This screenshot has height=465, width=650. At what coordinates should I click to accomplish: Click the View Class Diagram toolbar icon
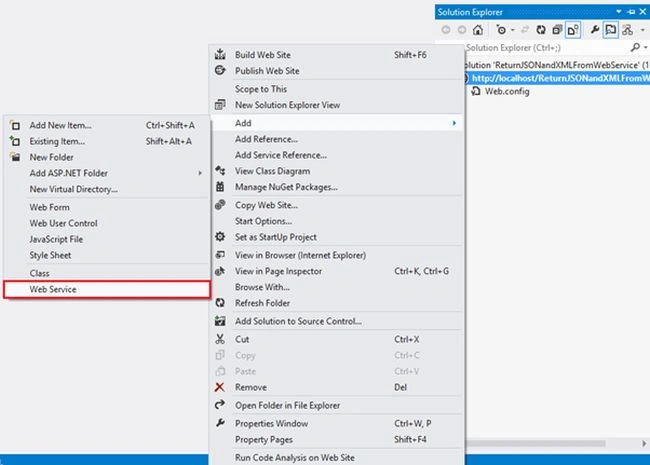click(628, 30)
